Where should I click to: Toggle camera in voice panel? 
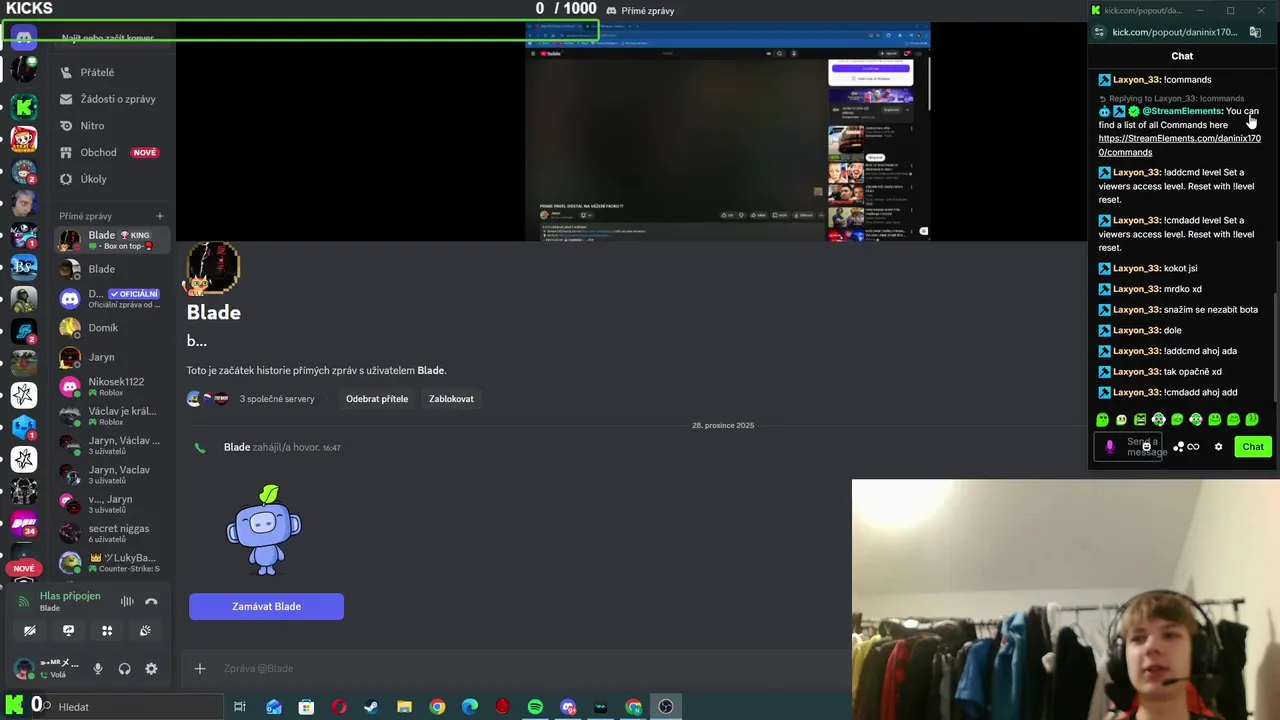point(30,630)
